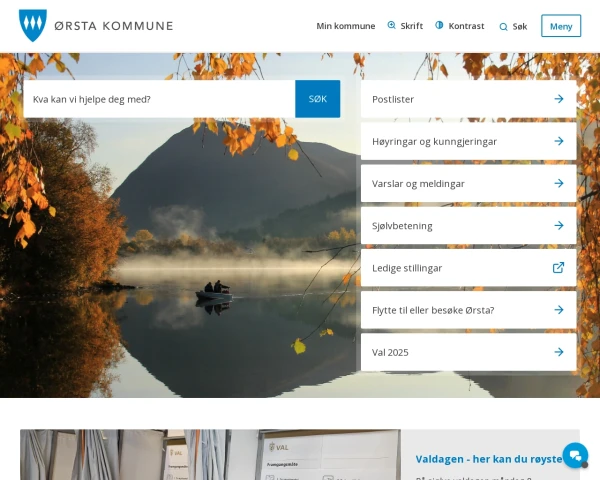Click the arrow icon beside Sjølvbetening
The height and width of the screenshot is (480, 600).
pos(559,225)
